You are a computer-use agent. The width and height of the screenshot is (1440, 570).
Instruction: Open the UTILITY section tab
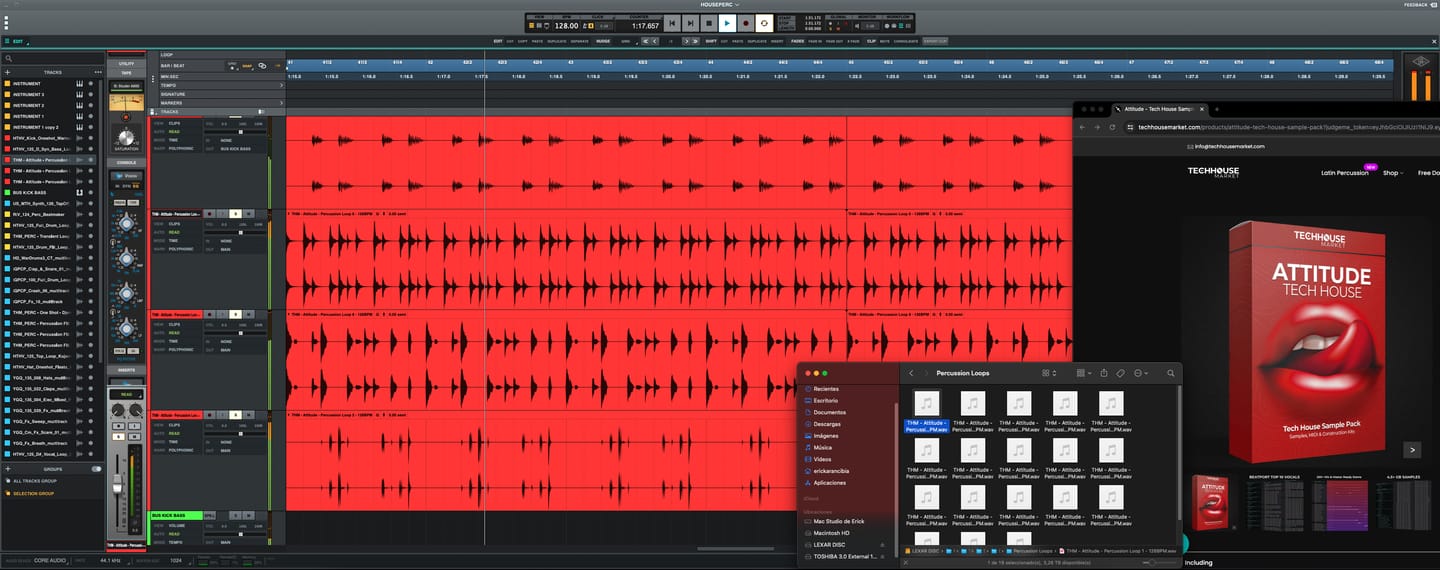click(x=126, y=63)
